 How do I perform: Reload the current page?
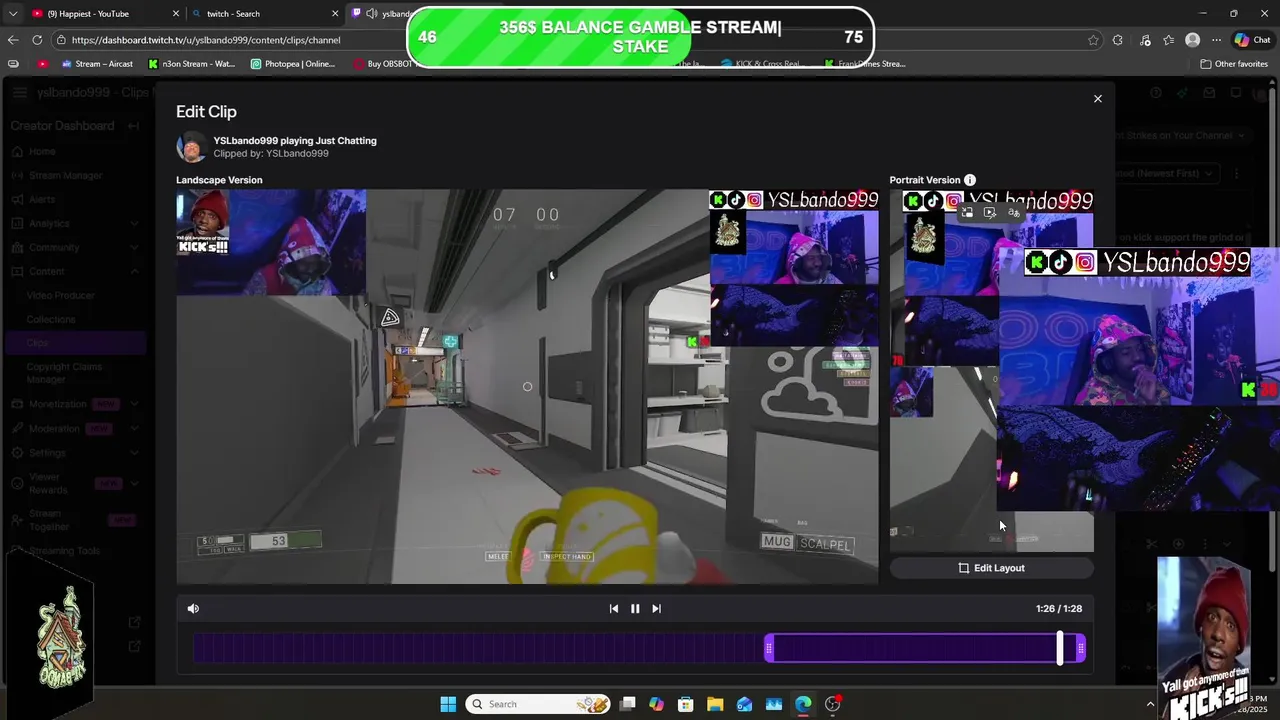click(x=37, y=40)
